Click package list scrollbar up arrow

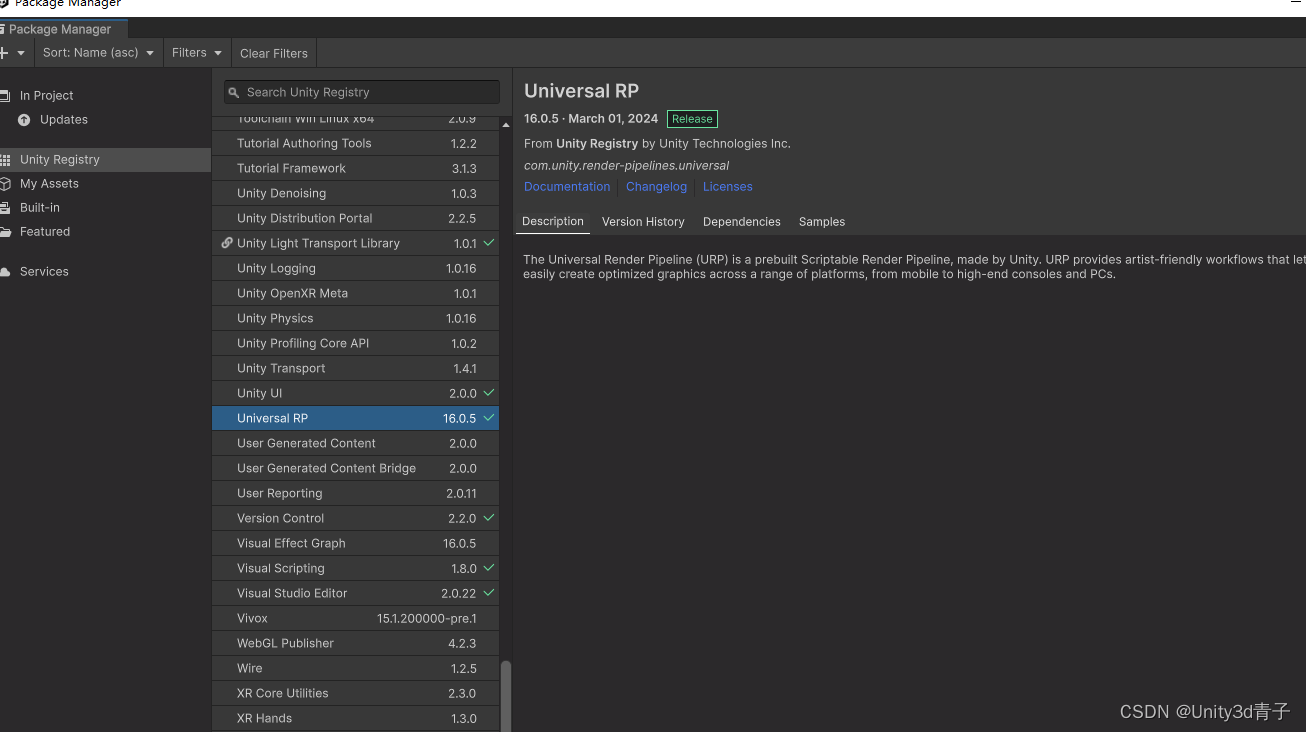(505, 124)
